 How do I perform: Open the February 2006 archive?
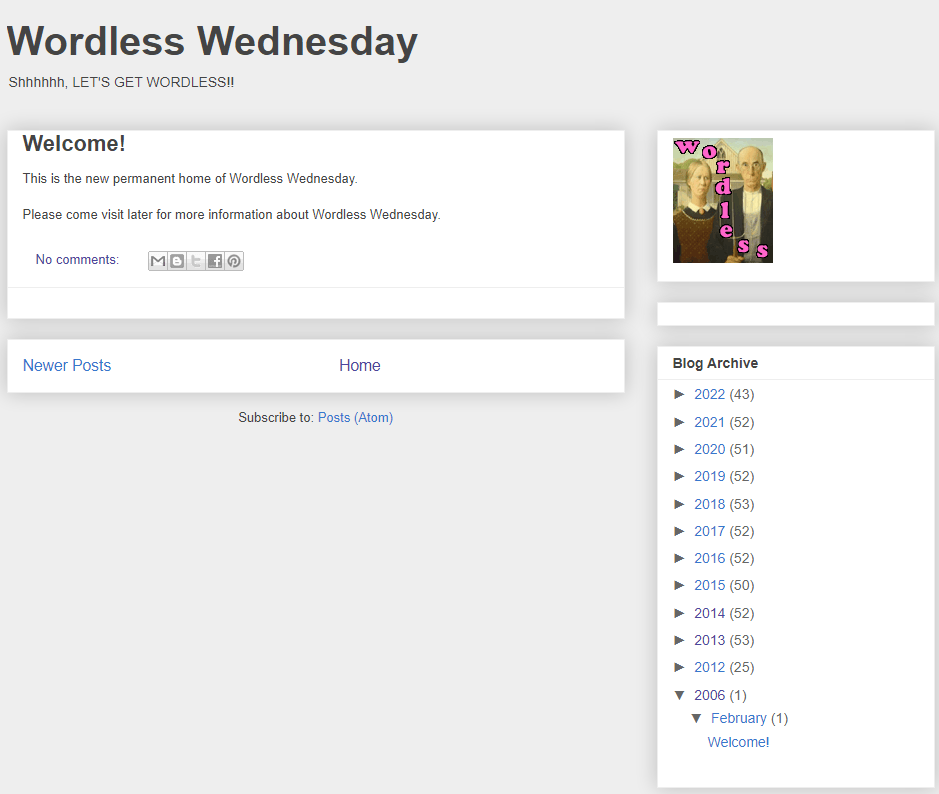739,718
